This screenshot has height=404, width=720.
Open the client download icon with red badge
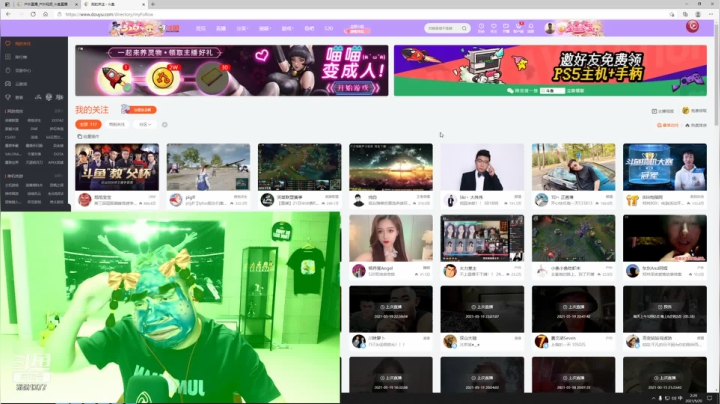[x=518, y=28]
